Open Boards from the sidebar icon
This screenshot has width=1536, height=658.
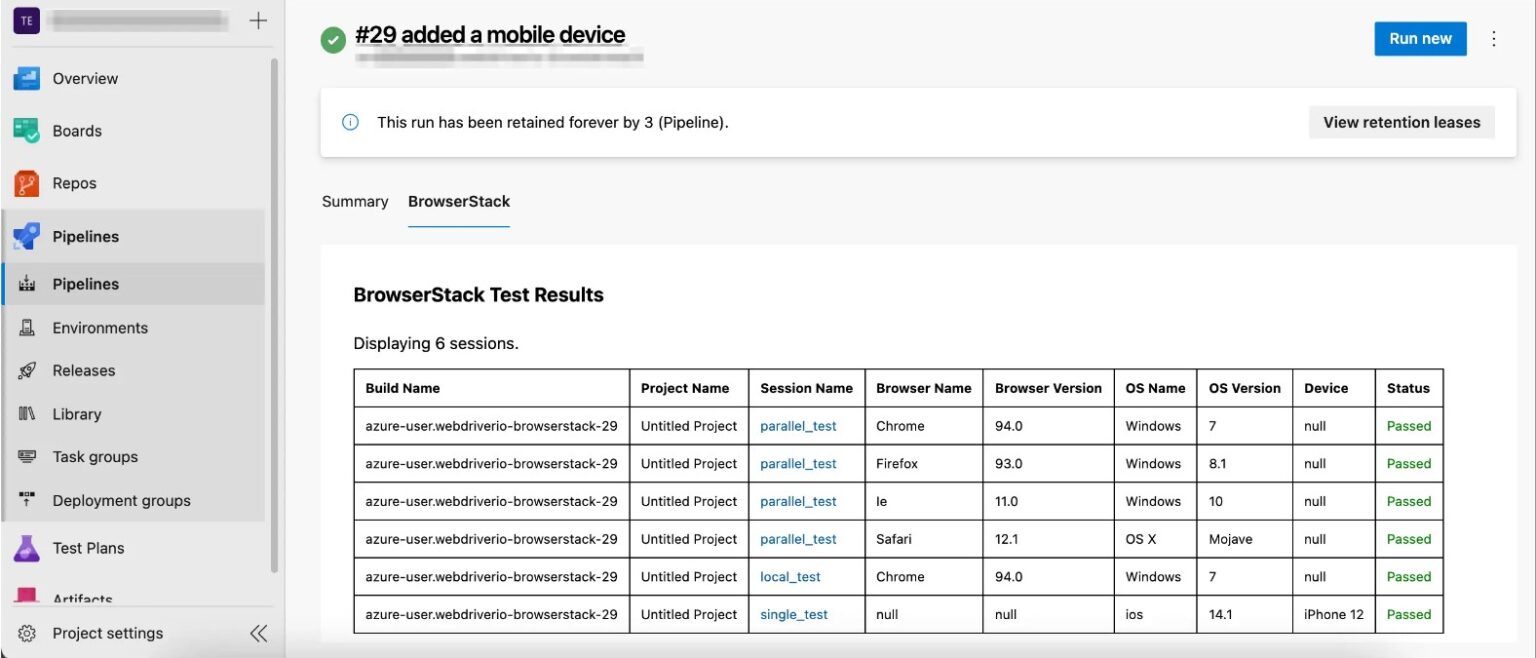click(26, 131)
